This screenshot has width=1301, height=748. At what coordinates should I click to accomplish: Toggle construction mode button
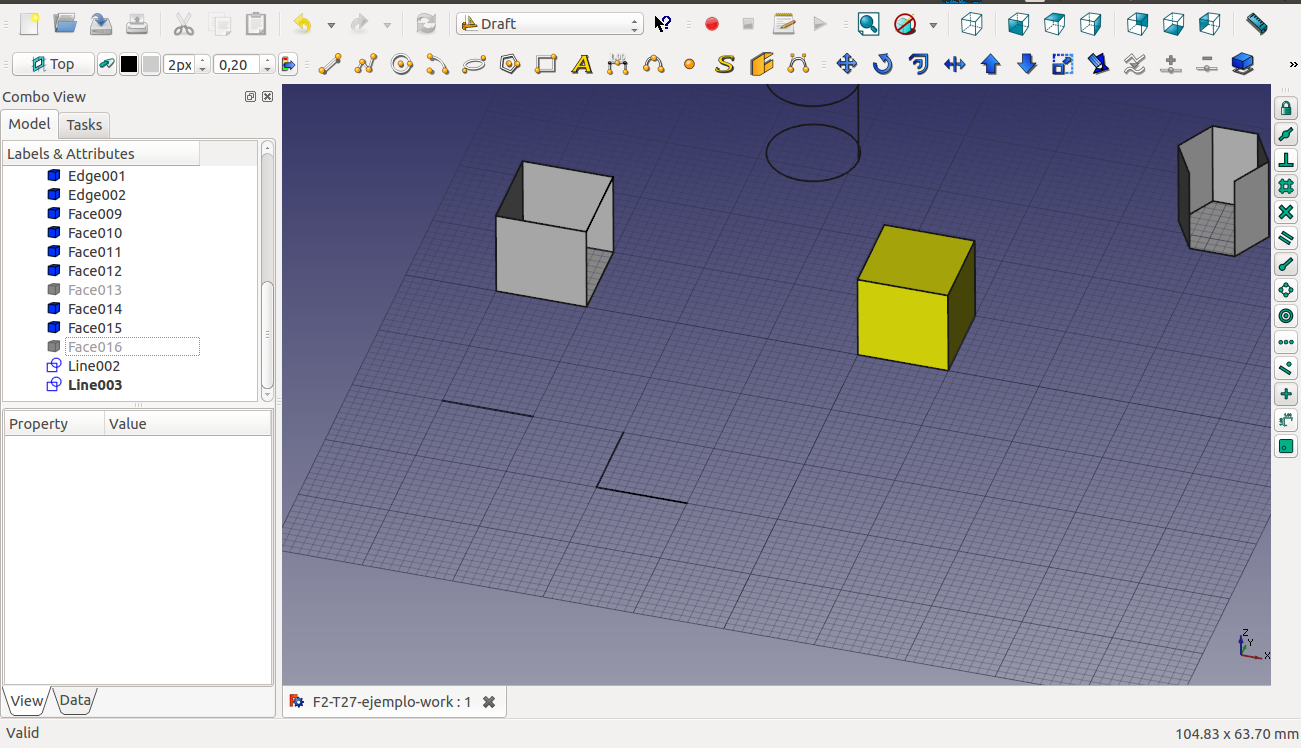[106, 65]
